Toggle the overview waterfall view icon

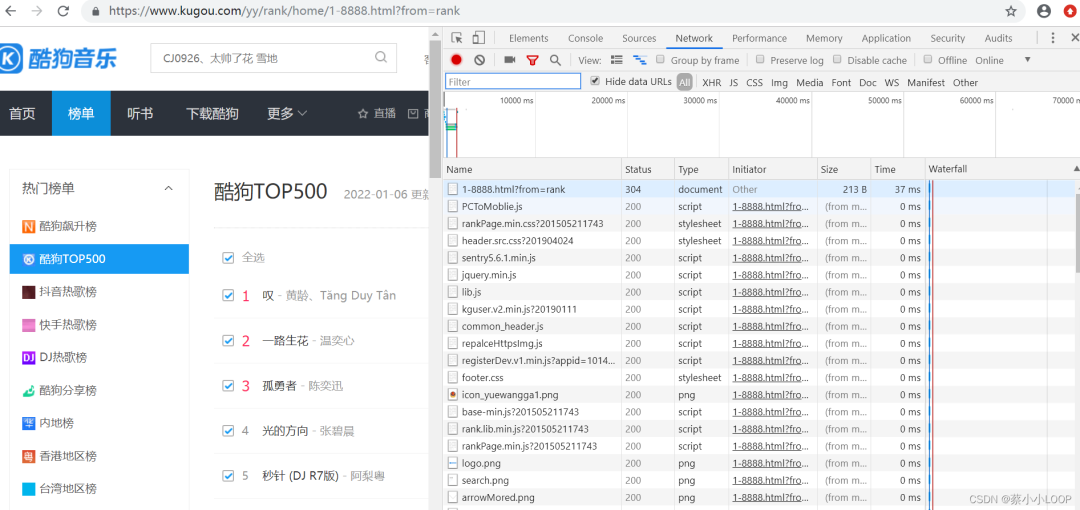[x=640, y=60]
